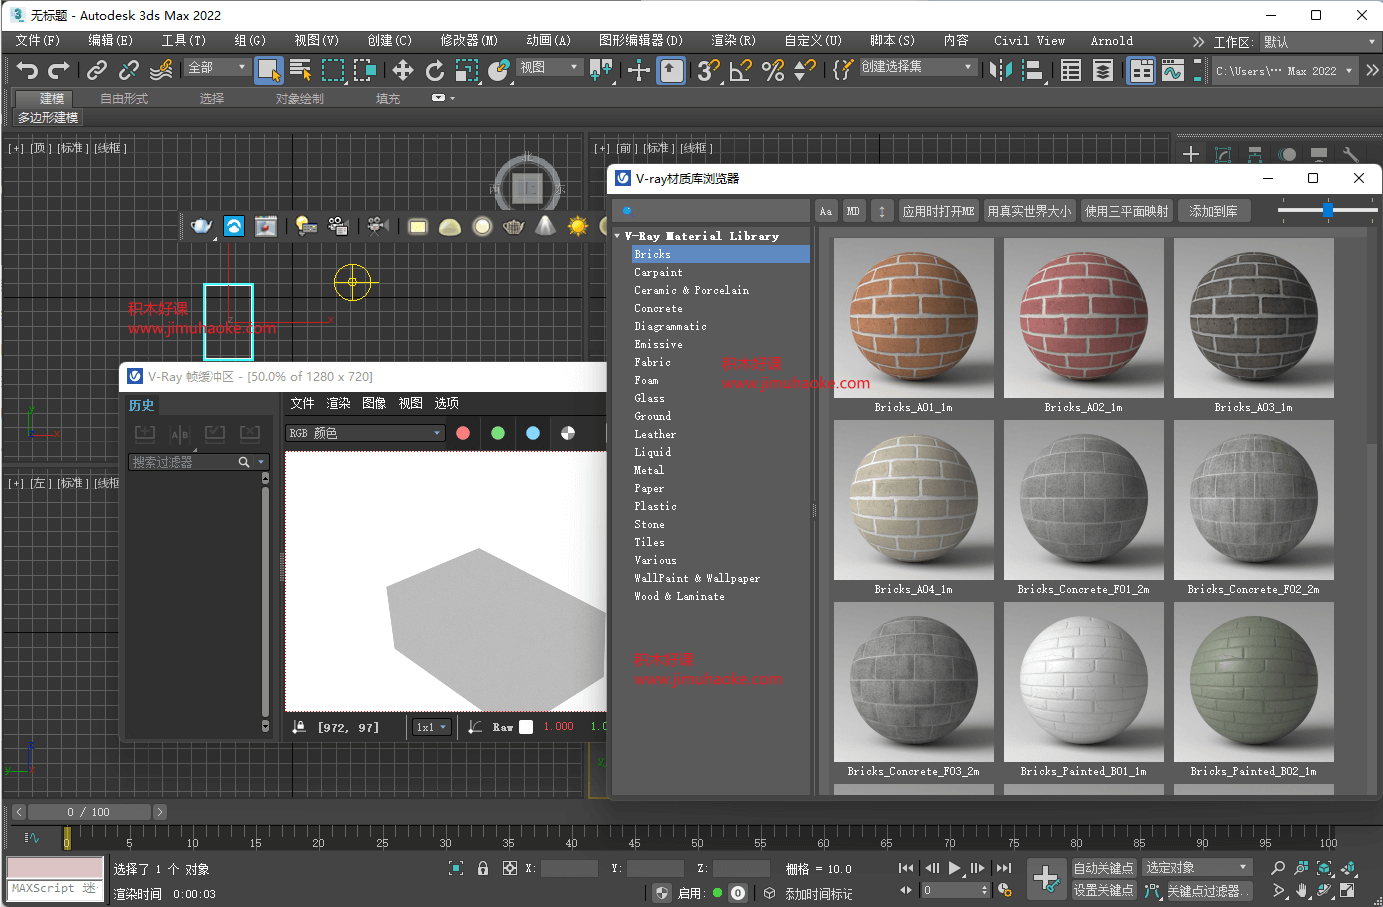This screenshot has width=1383, height=907.
Task: Click the large Set Keys plus button
Action: tap(1046, 879)
